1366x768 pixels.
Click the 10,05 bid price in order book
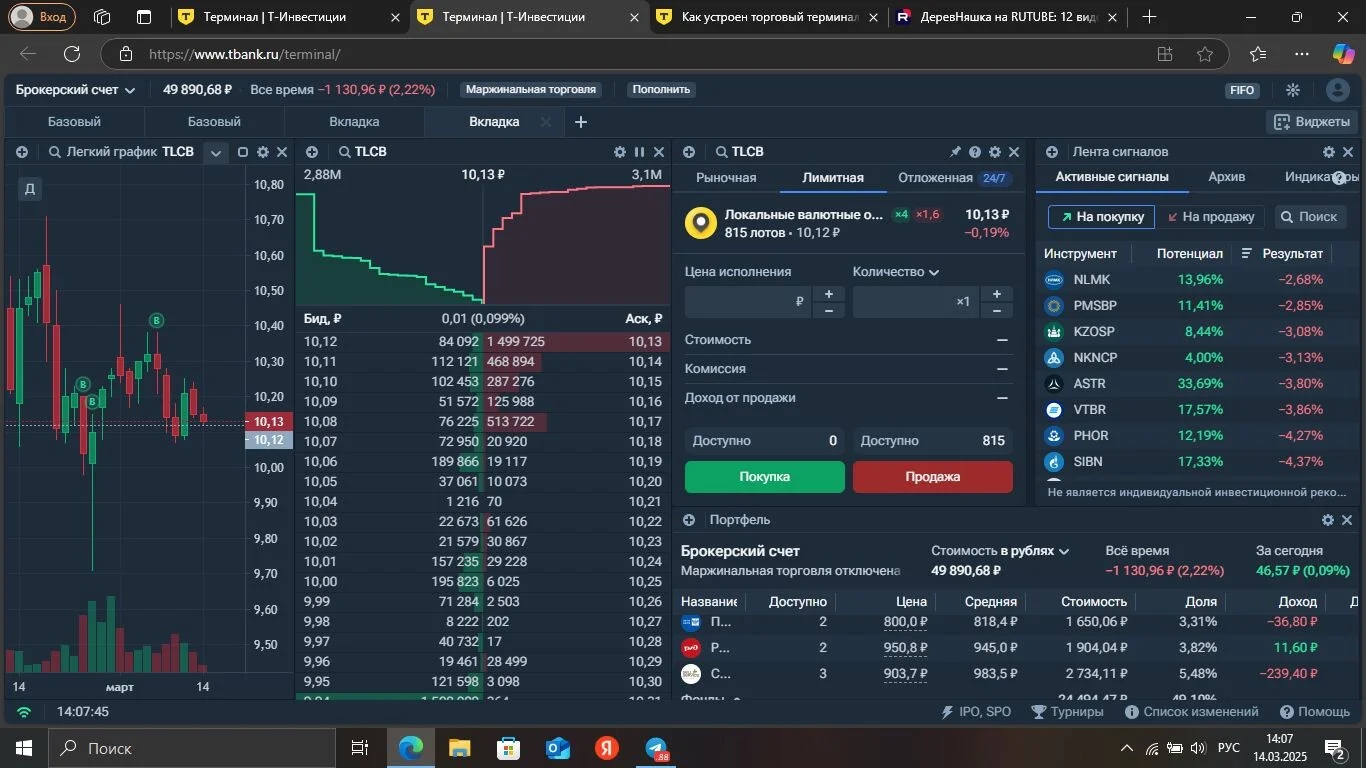click(320, 482)
